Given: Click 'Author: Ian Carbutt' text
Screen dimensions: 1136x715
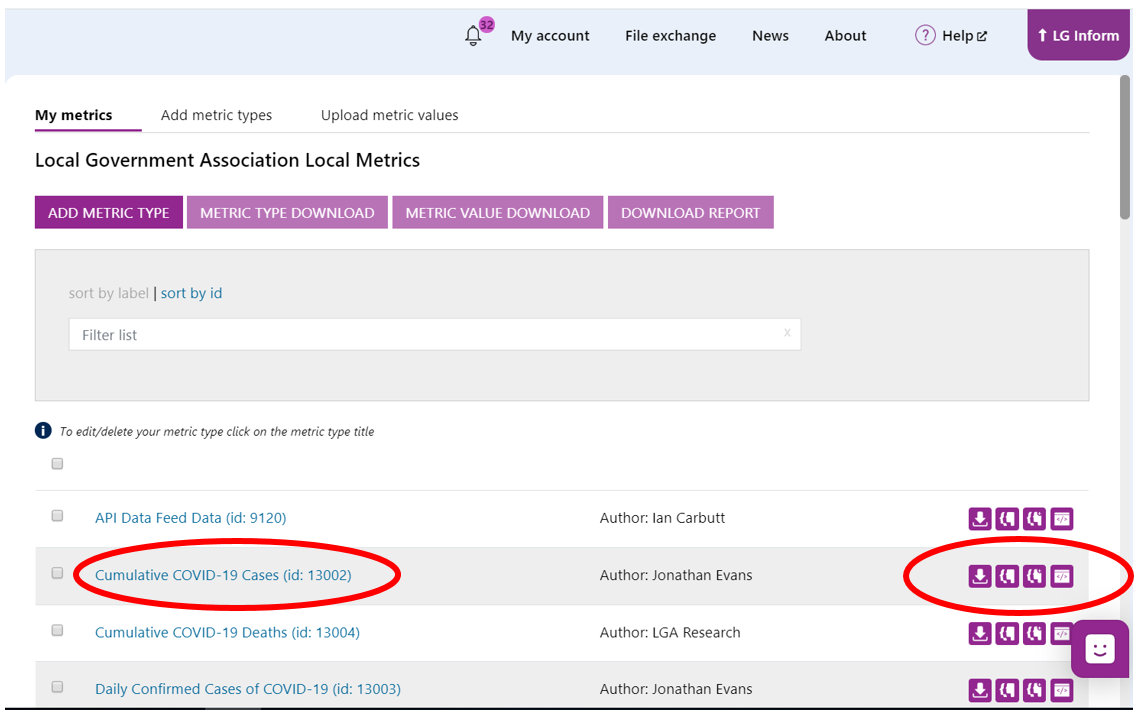Looking at the screenshot, I should coord(662,518).
